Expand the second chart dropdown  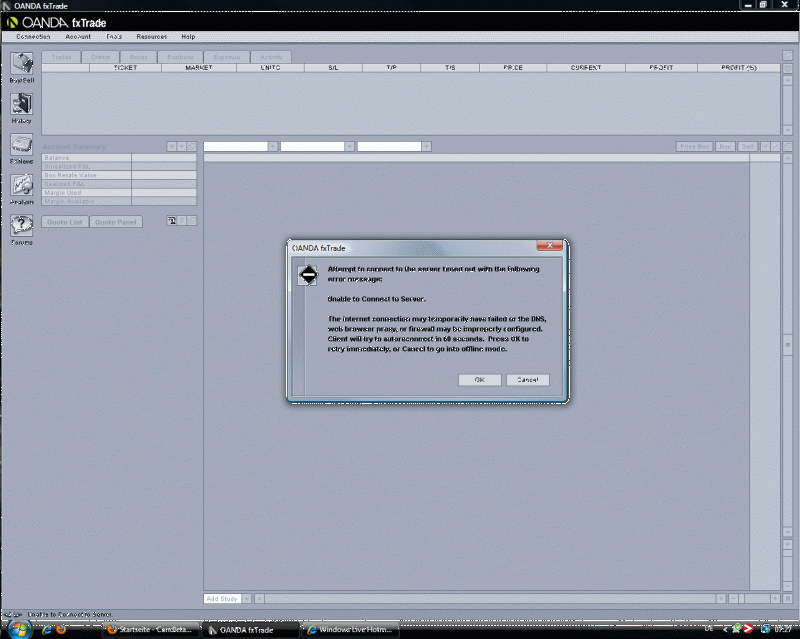pos(349,146)
